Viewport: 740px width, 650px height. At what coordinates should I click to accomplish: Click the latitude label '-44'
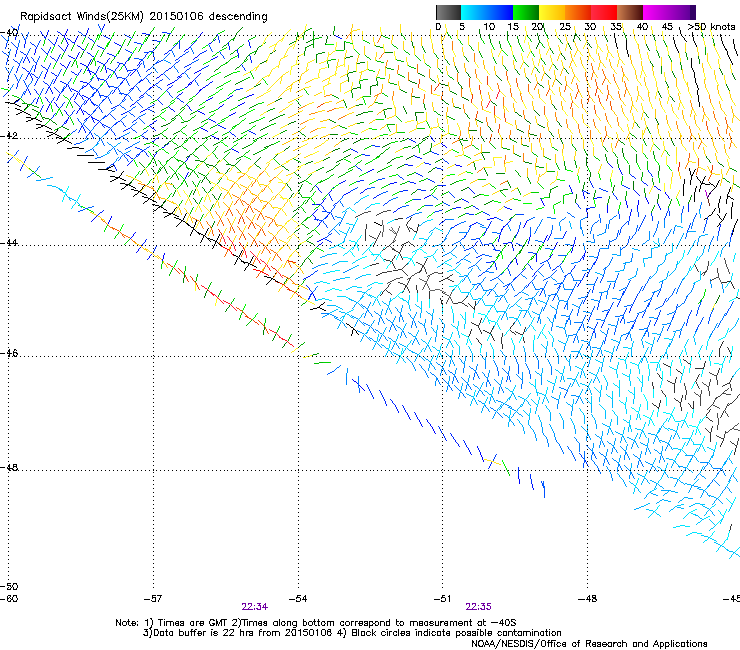(x=9, y=243)
